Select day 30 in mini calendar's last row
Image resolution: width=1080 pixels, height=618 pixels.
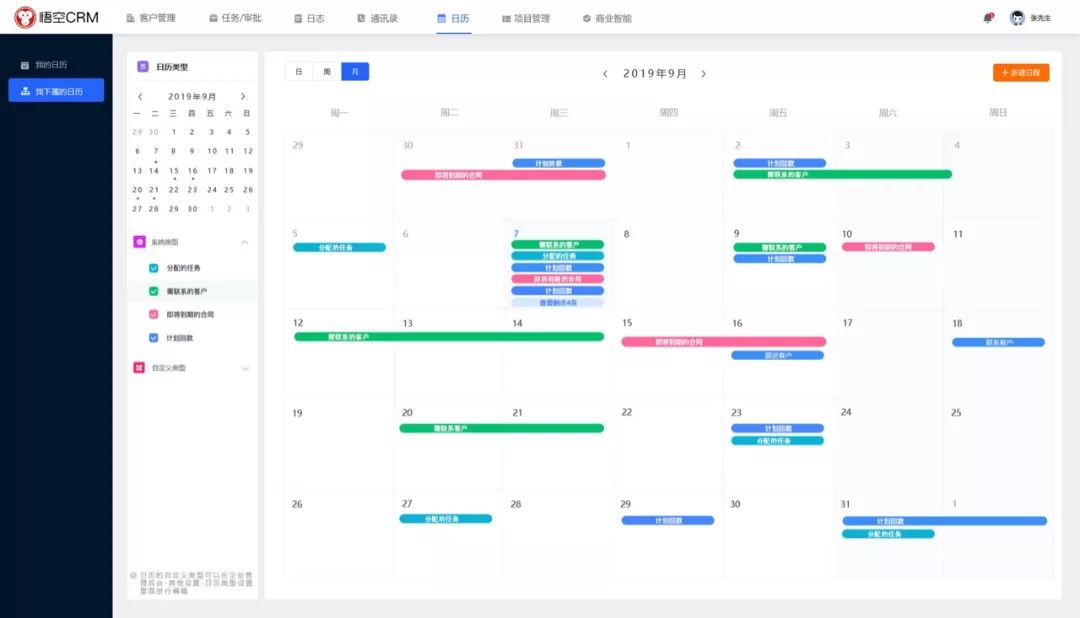point(193,209)
